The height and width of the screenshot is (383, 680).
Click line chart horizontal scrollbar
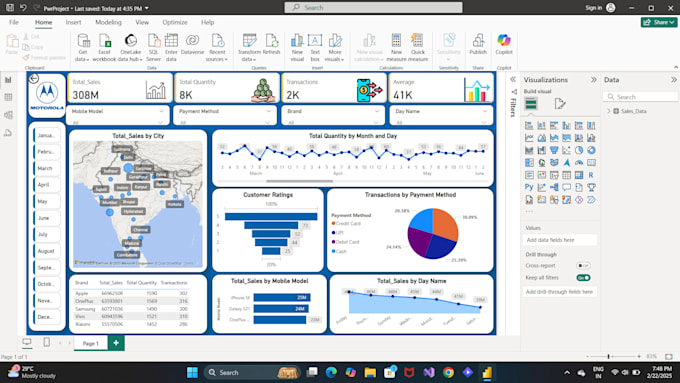[300, 181]
